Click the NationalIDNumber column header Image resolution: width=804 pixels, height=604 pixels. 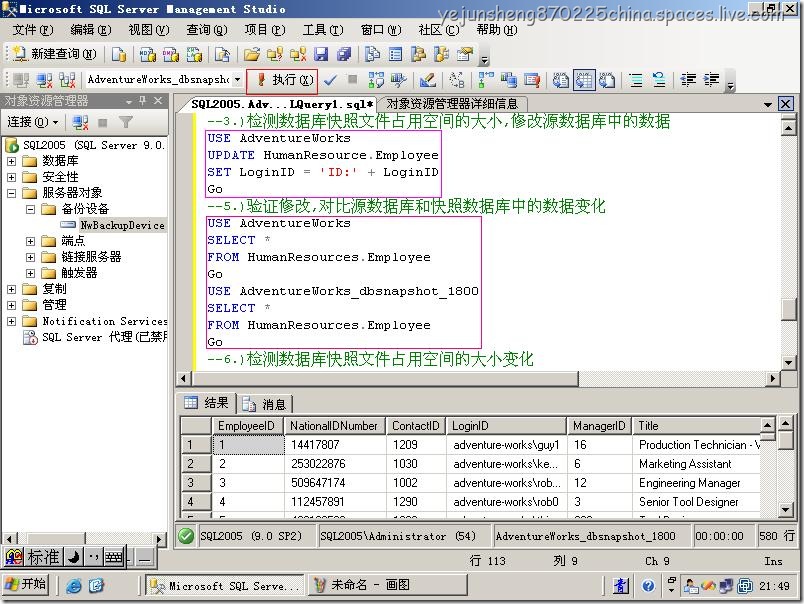point(335,426)
